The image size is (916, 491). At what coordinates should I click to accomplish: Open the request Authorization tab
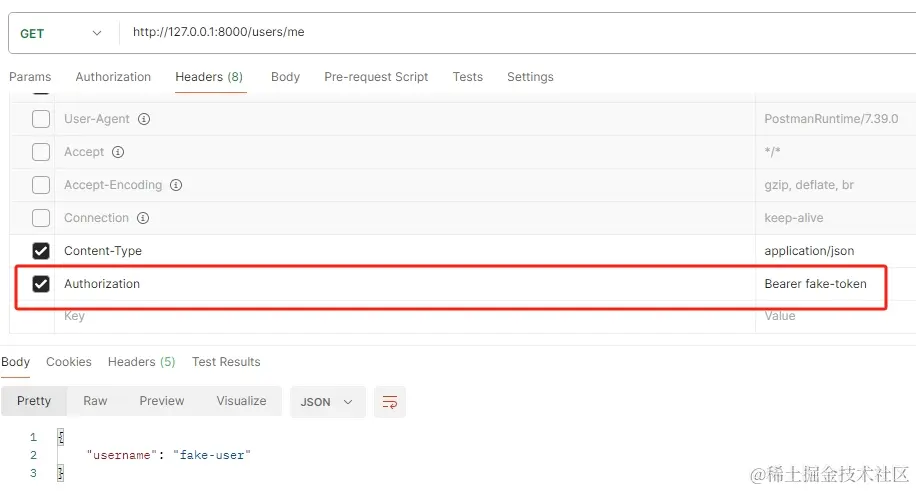coord(113,77)
